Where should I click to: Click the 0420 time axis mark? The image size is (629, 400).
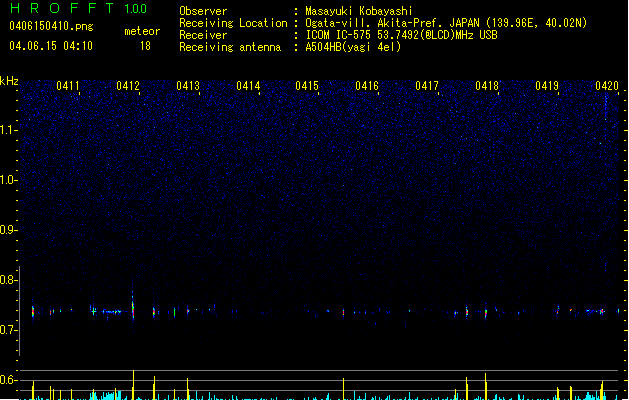click(x=607, y=86)
